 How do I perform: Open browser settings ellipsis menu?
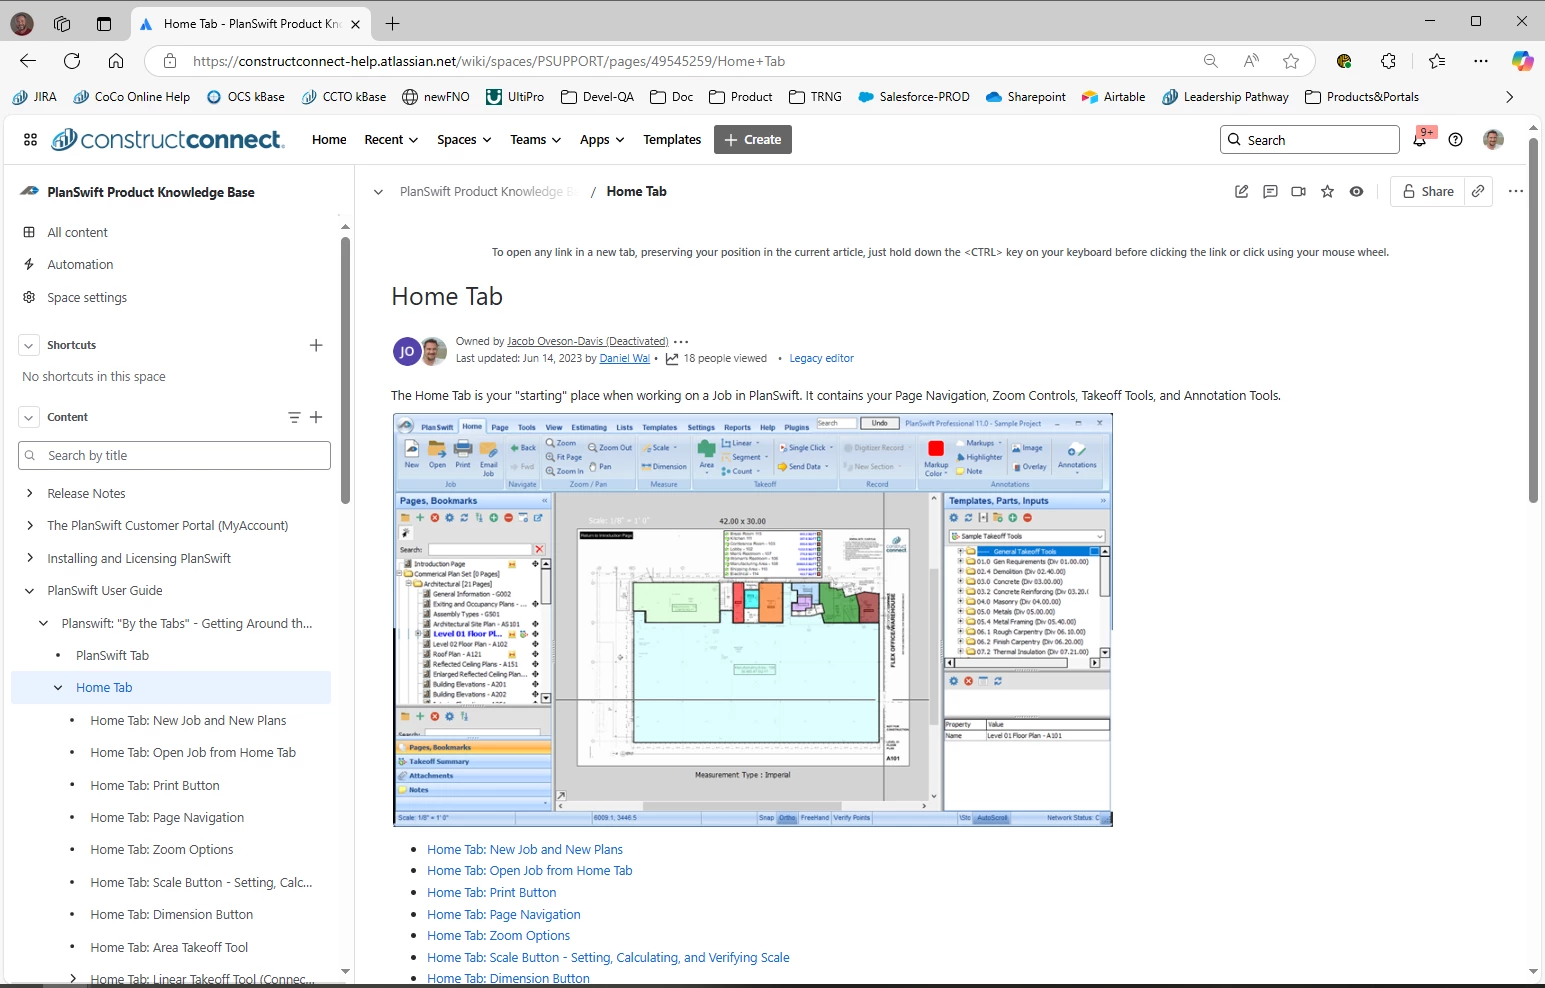coord(1481,61)
